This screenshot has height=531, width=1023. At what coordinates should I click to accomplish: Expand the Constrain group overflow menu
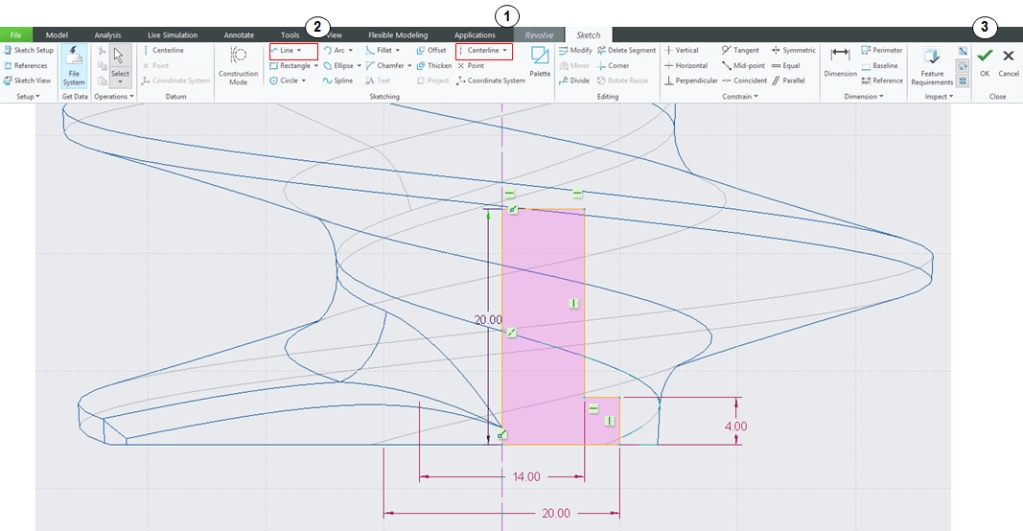pyautogui.click(x=756, y=97)
